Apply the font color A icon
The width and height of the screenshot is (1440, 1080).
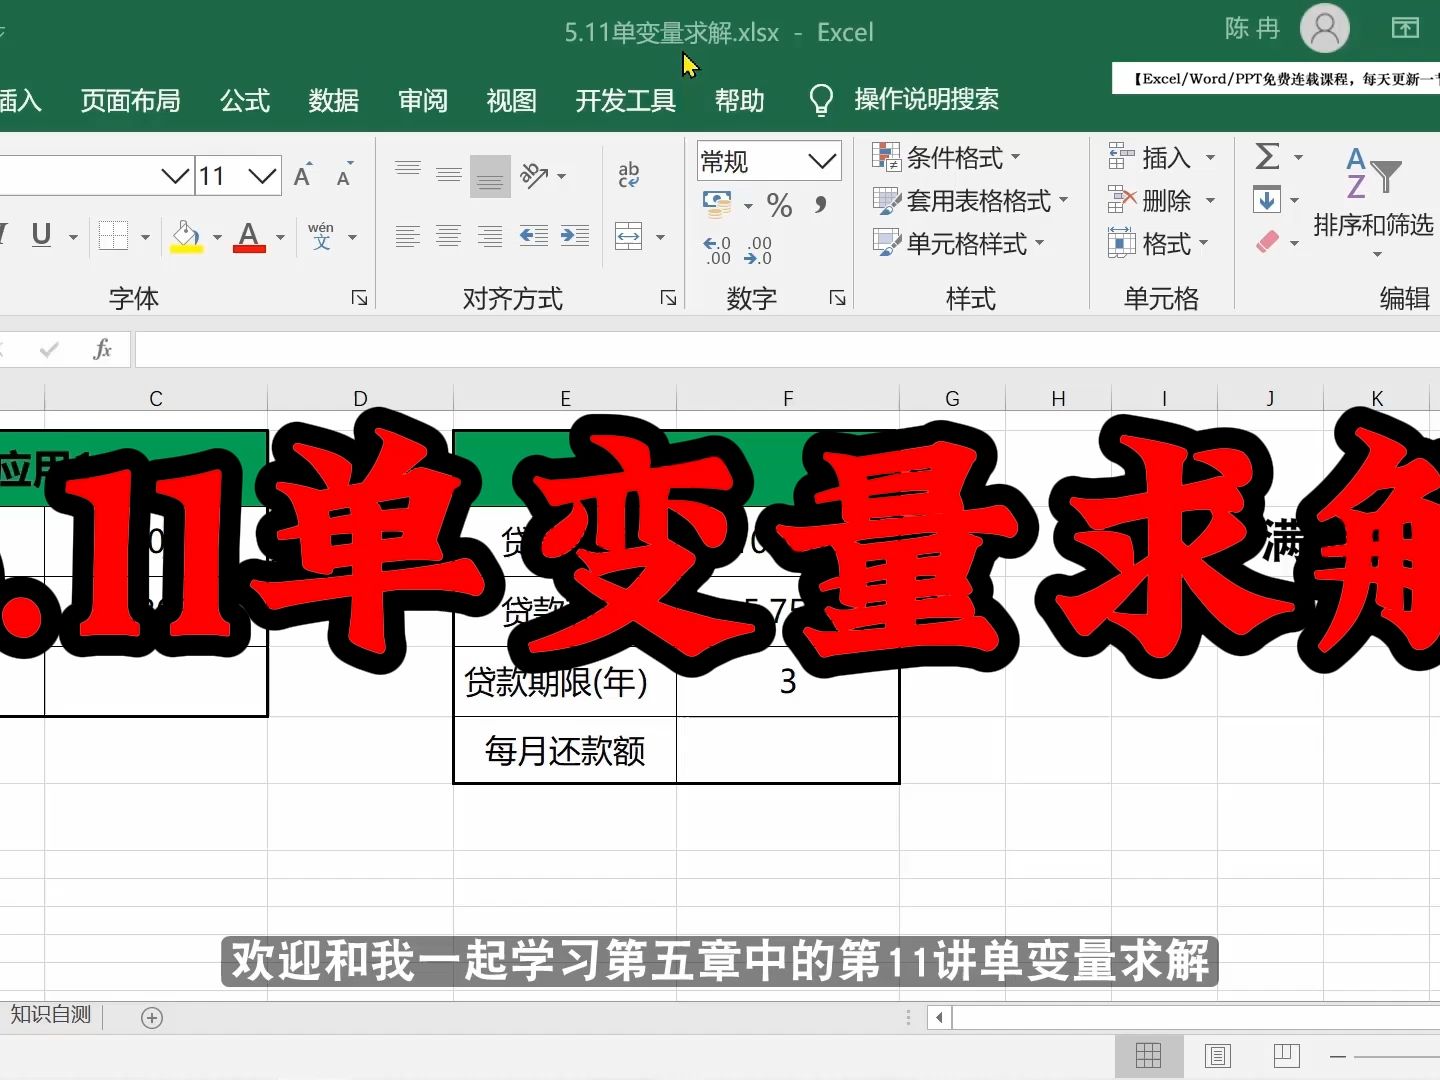pos(248,237)
